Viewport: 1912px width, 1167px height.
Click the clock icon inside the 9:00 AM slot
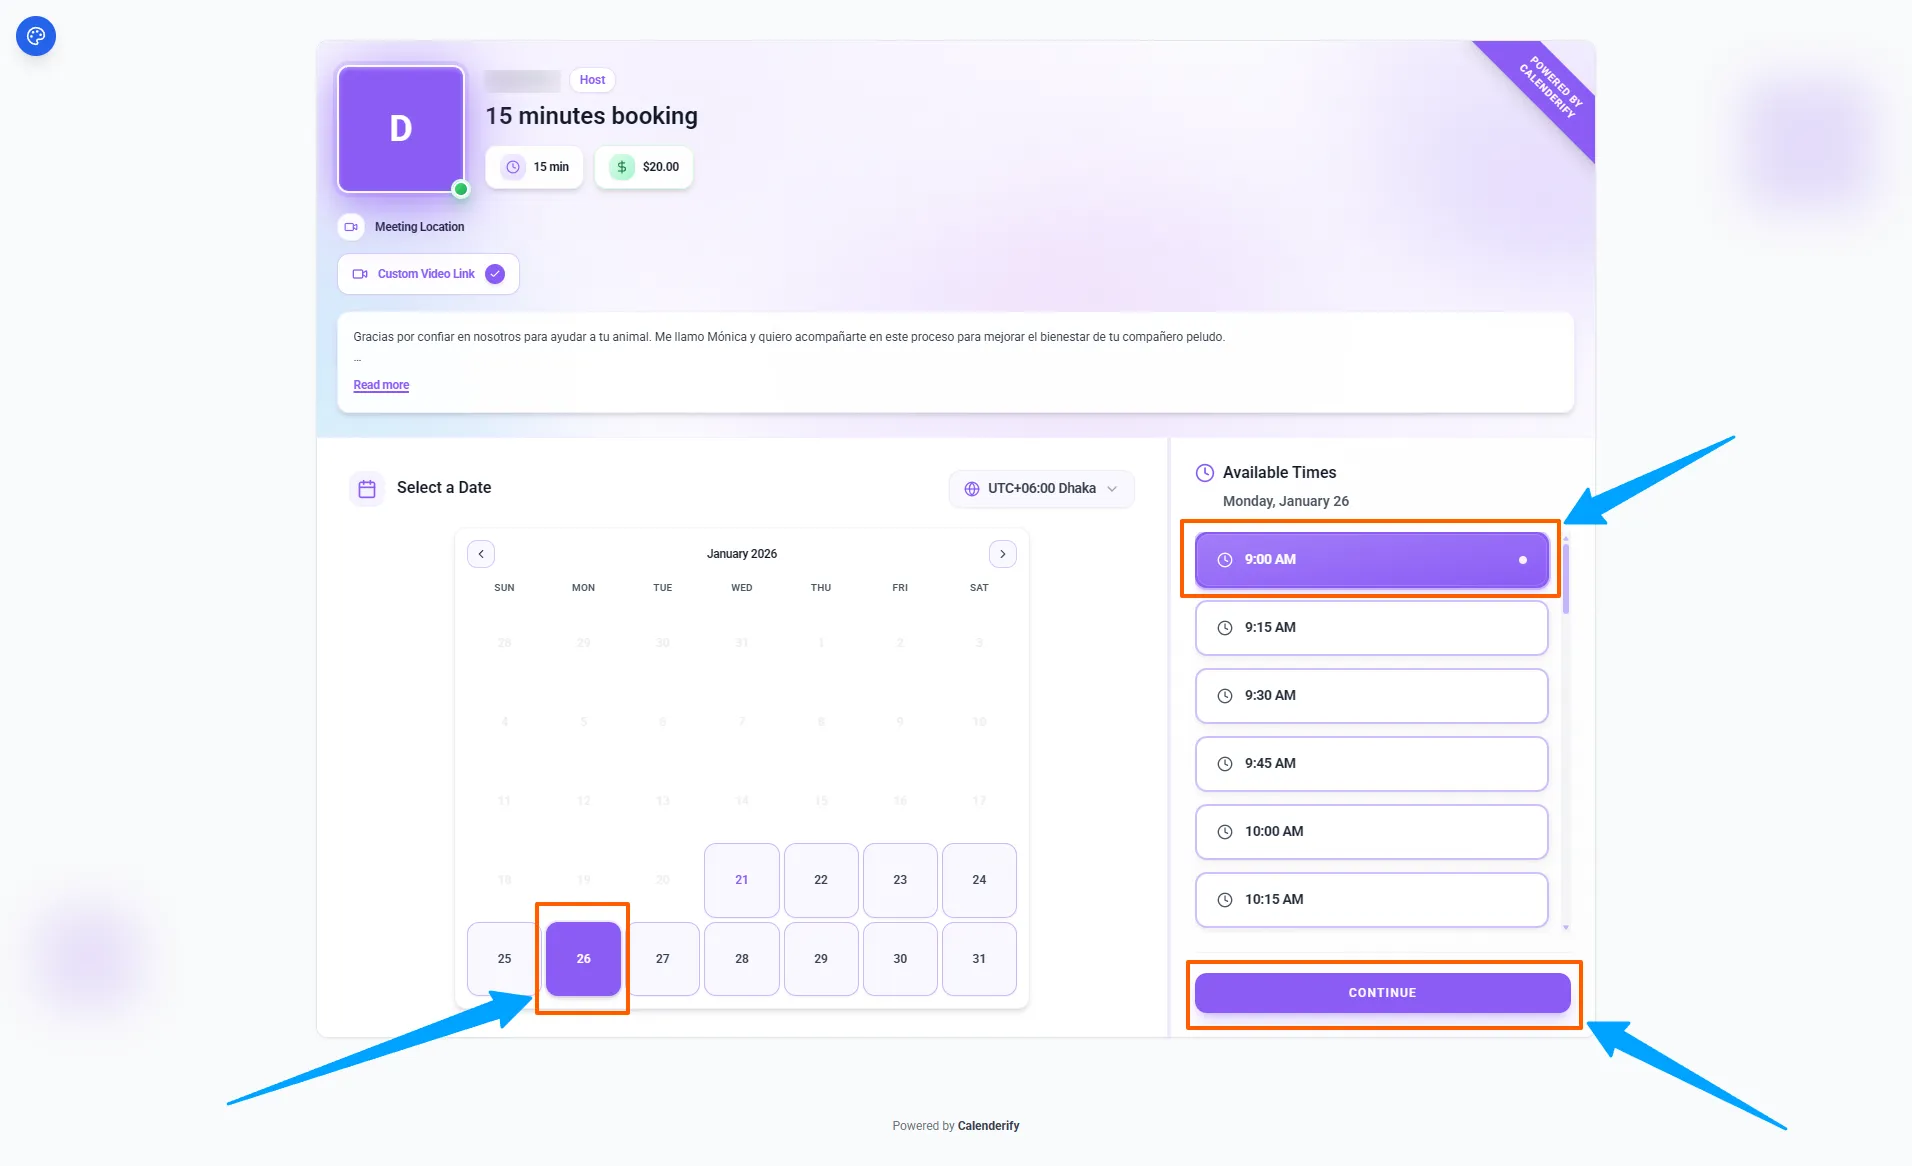tap(1227, 559)
